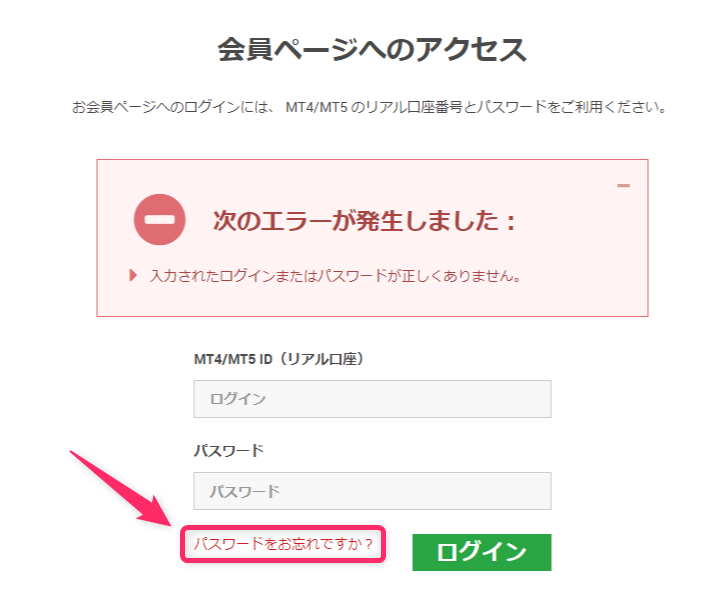Focus the パスワード input field

(372, 491)
